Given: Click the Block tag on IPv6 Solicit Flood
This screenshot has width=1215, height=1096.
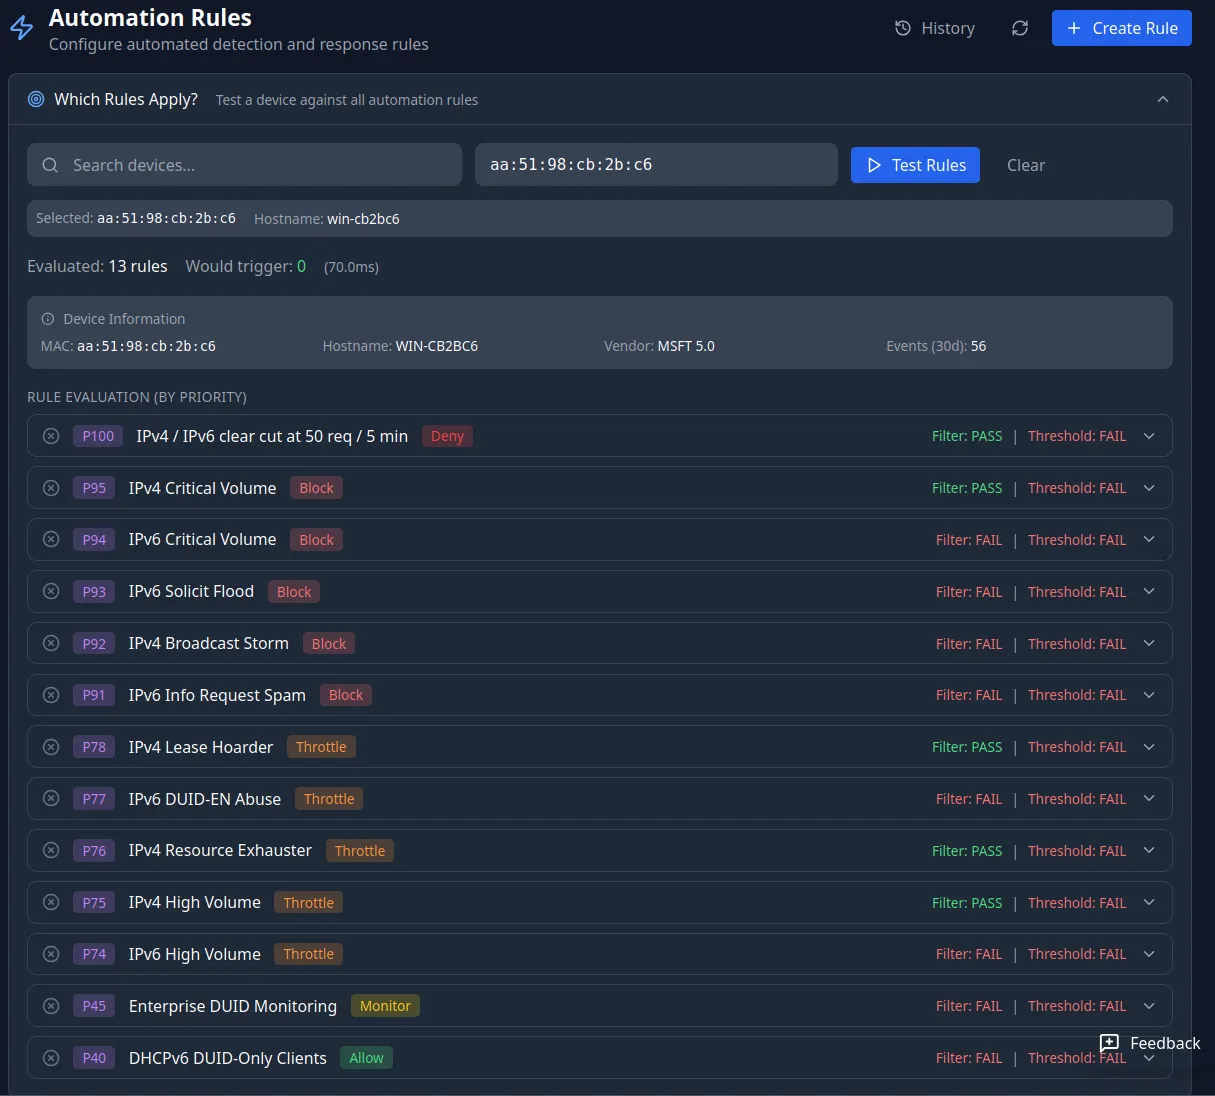Looking at the screenshot, I should pos(294,591).
